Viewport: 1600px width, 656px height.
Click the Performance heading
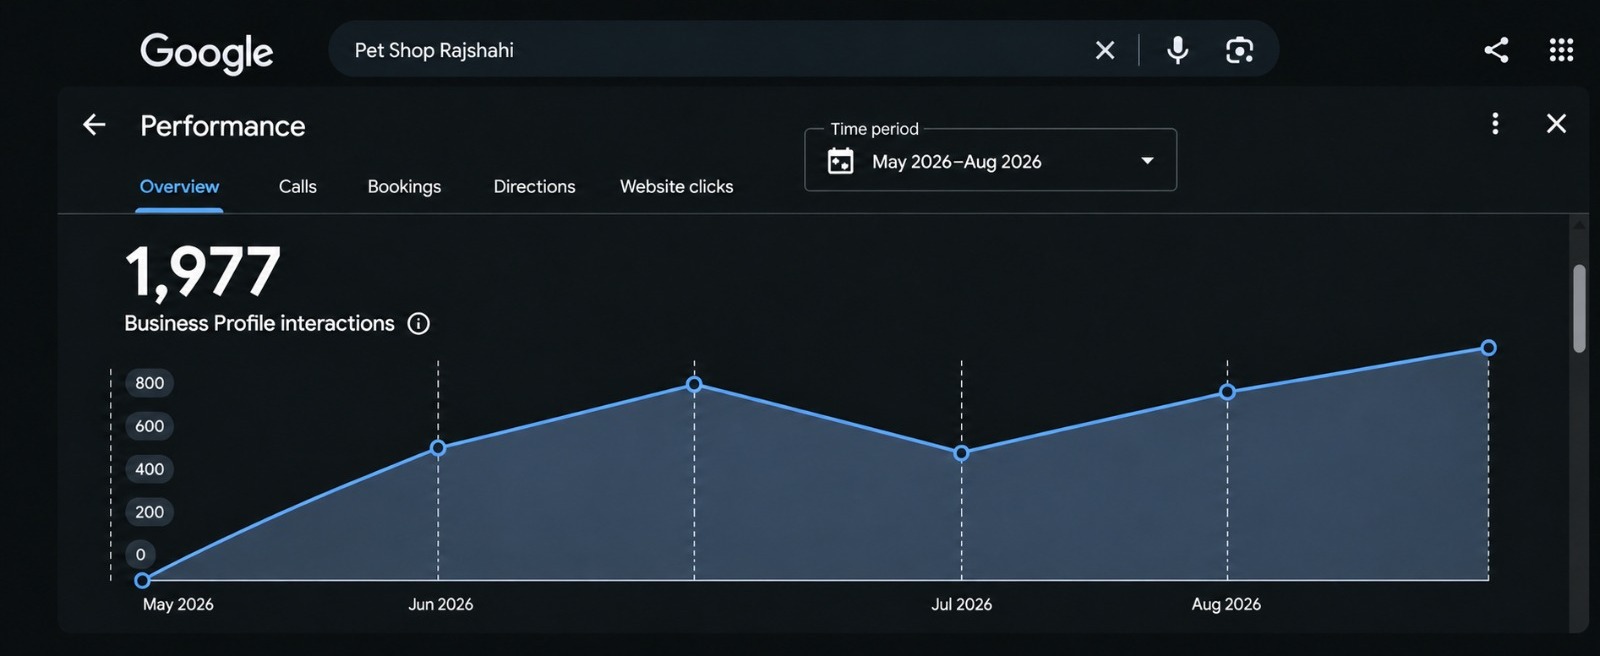pos(223,126)
